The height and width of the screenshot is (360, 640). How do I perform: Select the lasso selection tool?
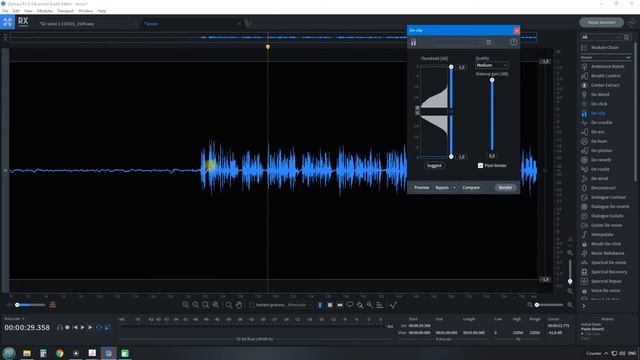pos(350,305)
